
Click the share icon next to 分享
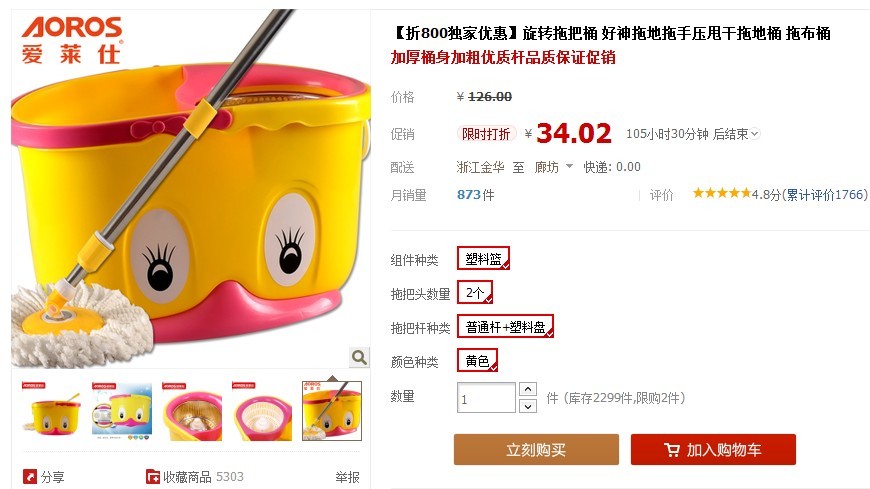(29, 477)
